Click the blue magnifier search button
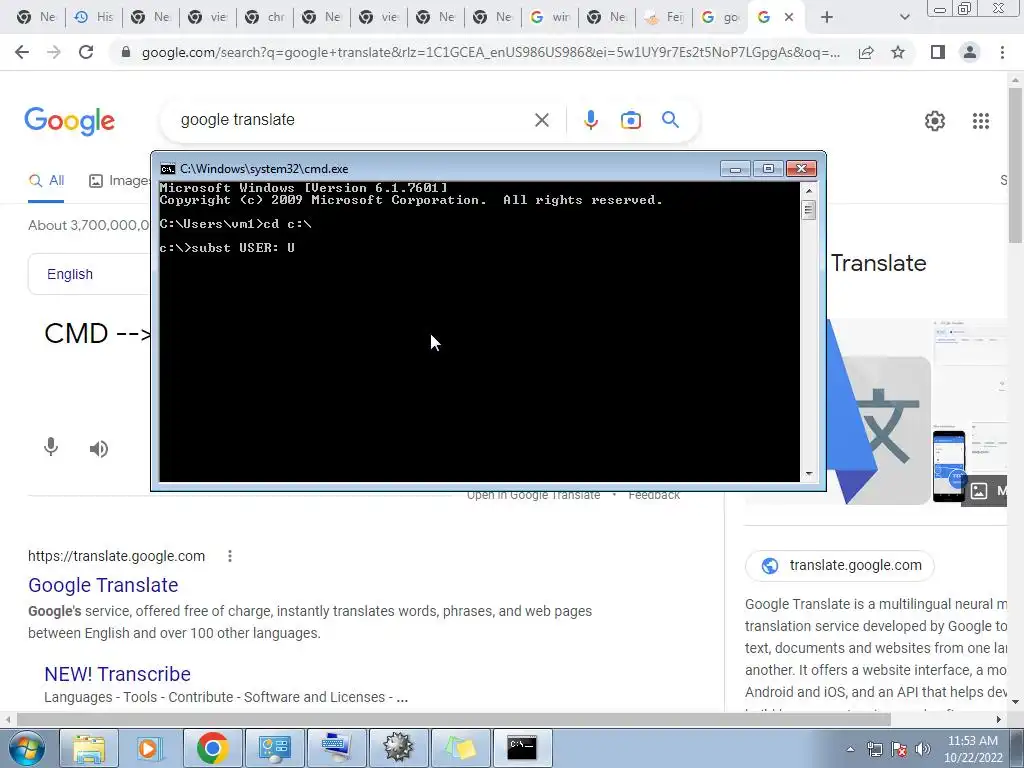This screenshot has height=768, width=1024. click(670, 120)
